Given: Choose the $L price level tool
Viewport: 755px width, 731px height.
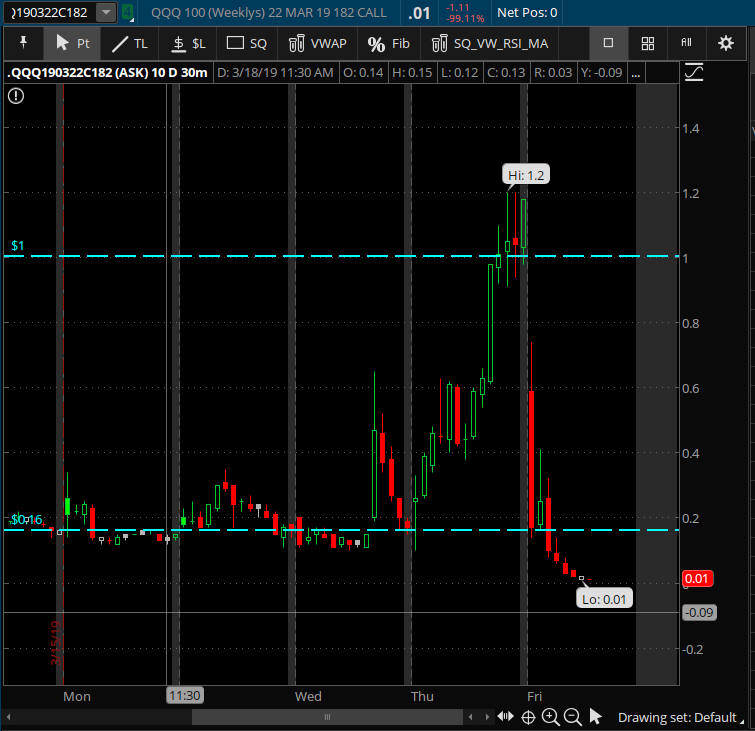Looking at the screenshot, I should point(187,44).
